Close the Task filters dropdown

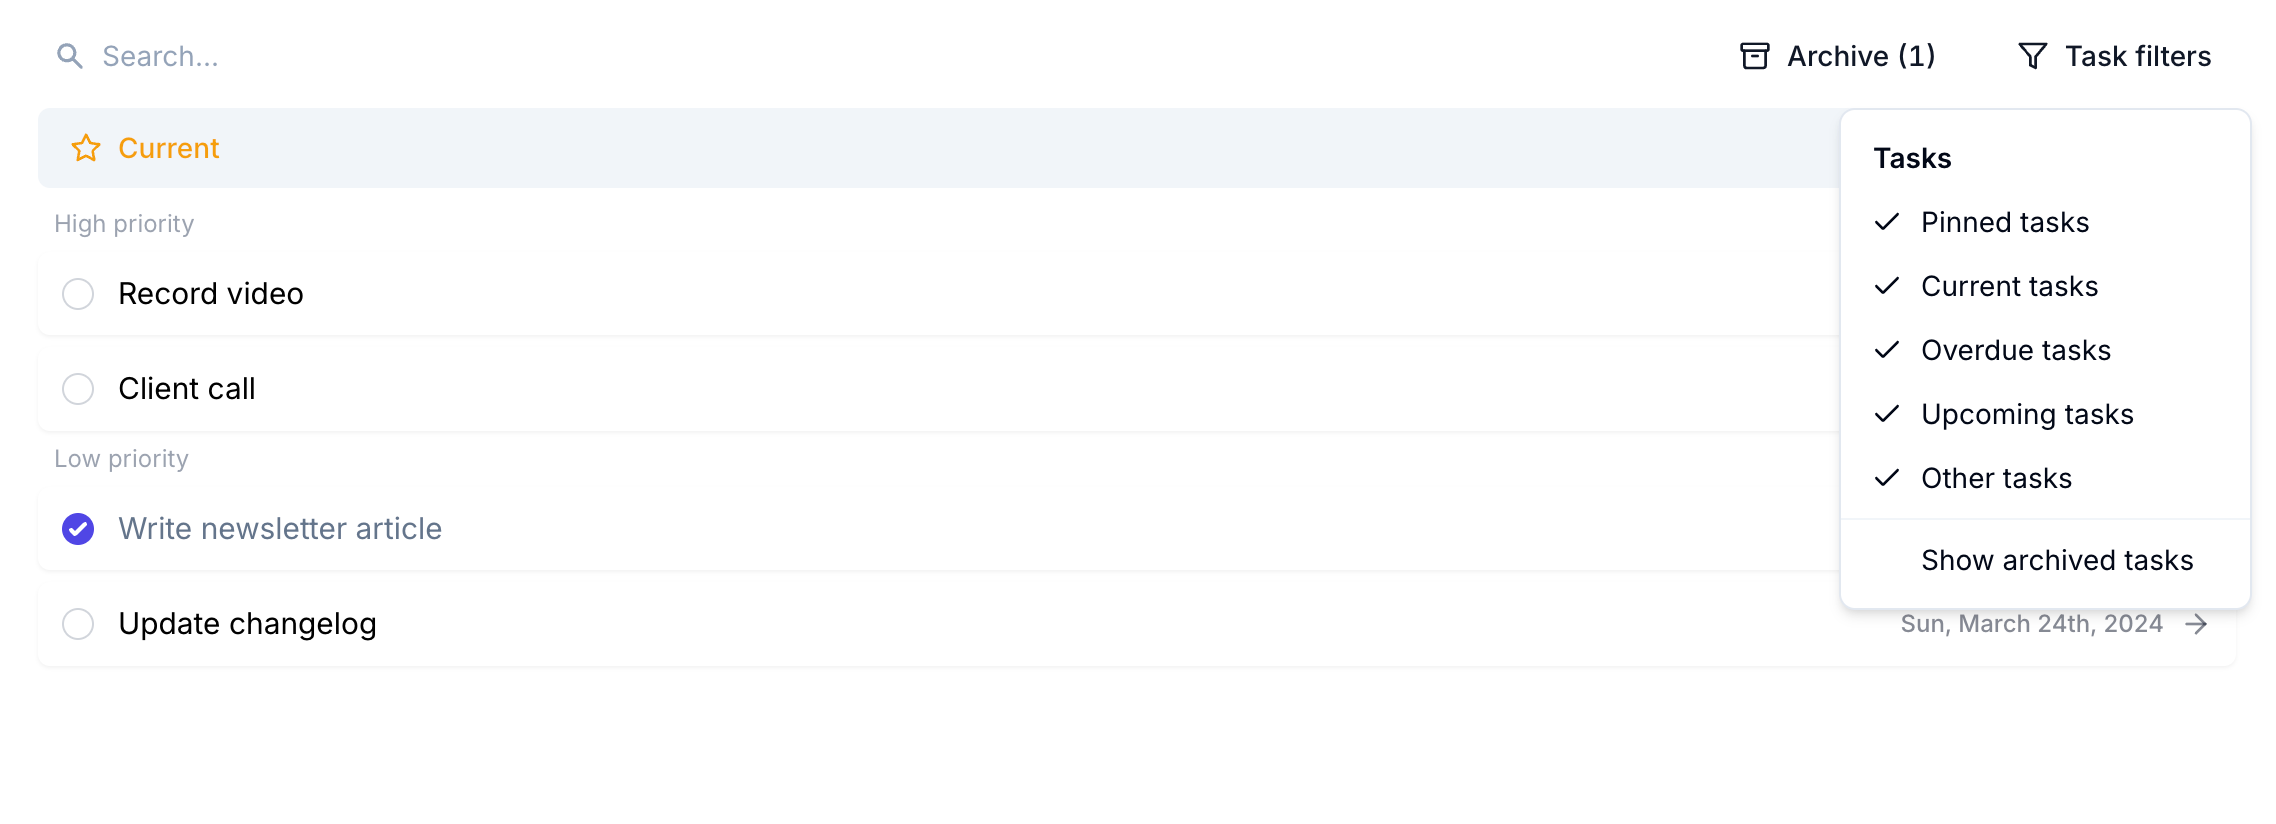[x=2114, y=56]
